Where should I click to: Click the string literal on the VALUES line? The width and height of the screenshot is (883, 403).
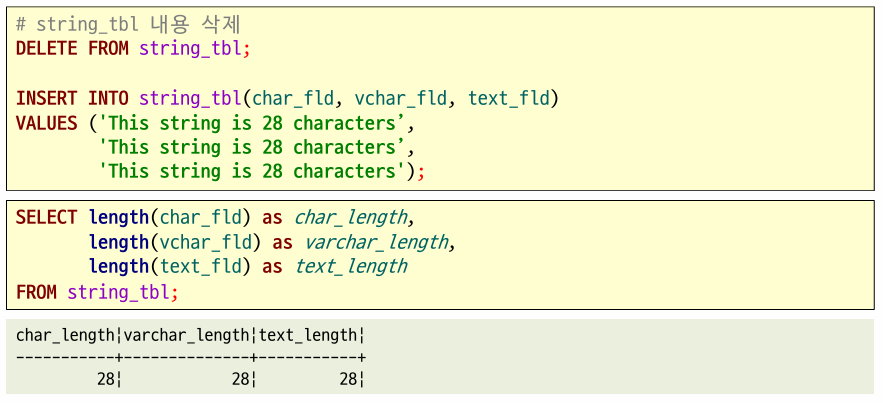(x=253, y=123)
